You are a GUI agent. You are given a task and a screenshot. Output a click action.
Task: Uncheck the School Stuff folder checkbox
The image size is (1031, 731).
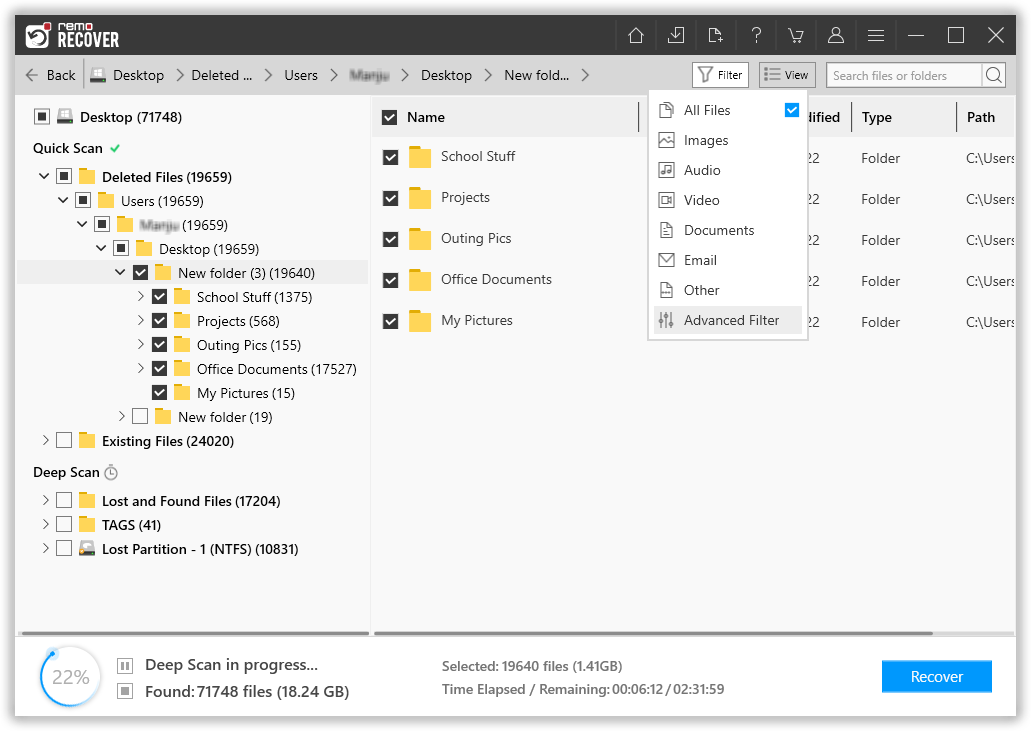pos(390,157)
